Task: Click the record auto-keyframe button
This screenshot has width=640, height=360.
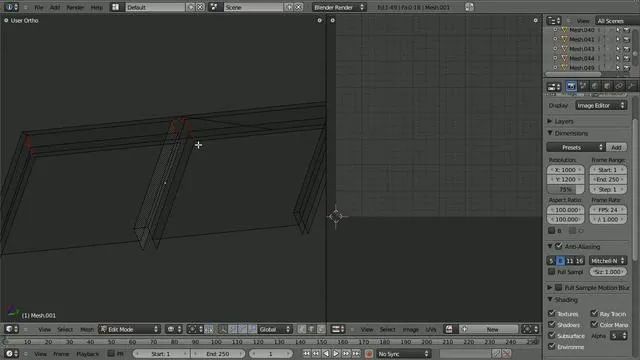Action: 369,353
